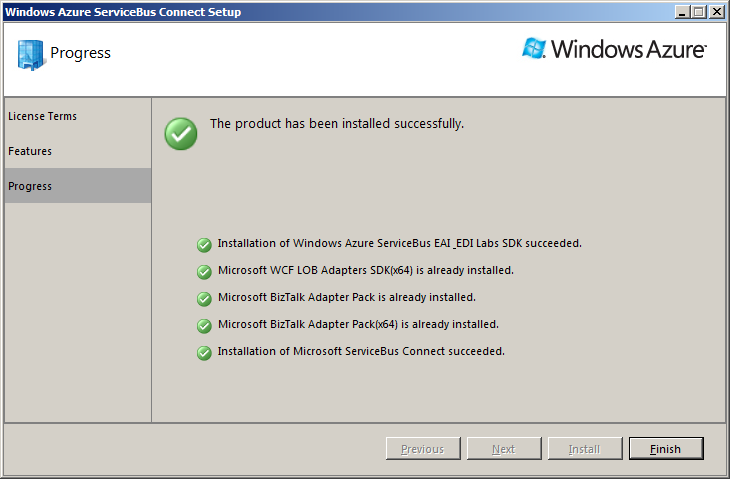730x479 pixels.
Task: Click 'The product has been installed successfully.' text
Action: 337,124
